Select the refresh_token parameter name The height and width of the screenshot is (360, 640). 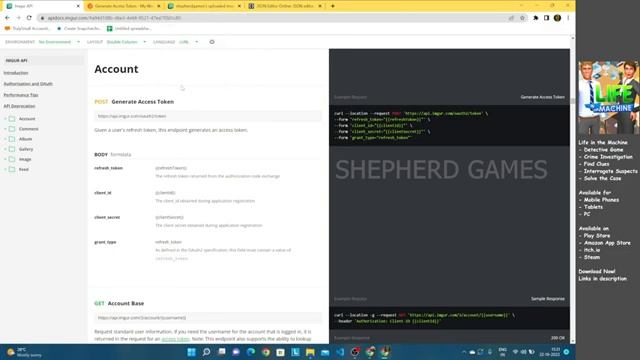[108, 168]
